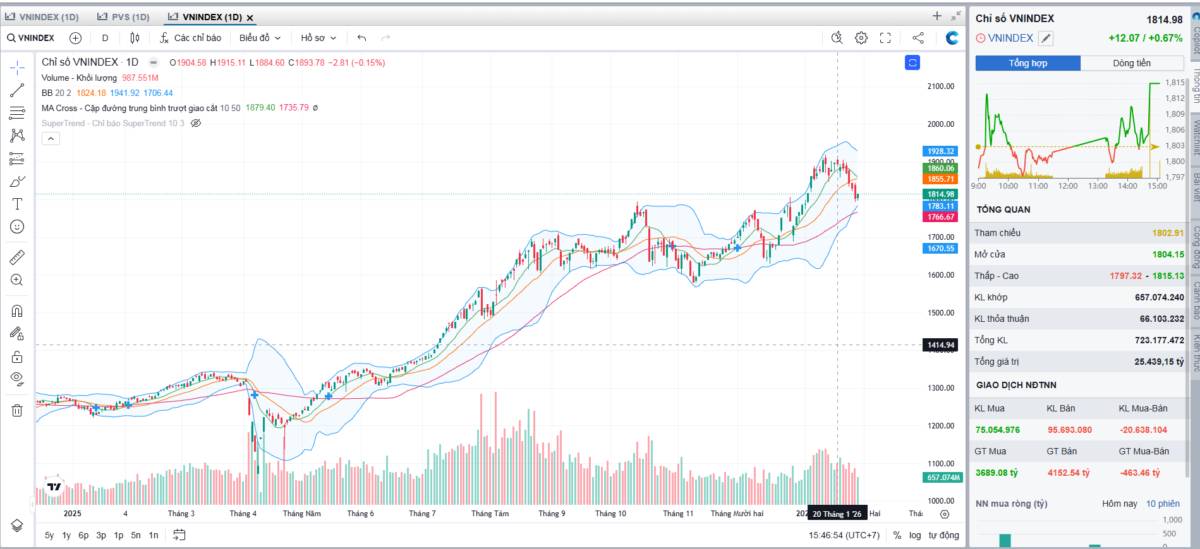The height and width of the screenshot is (549, 1200).
Task: Collapse the indicator legend chevron
Action: [x=49, y=139]
